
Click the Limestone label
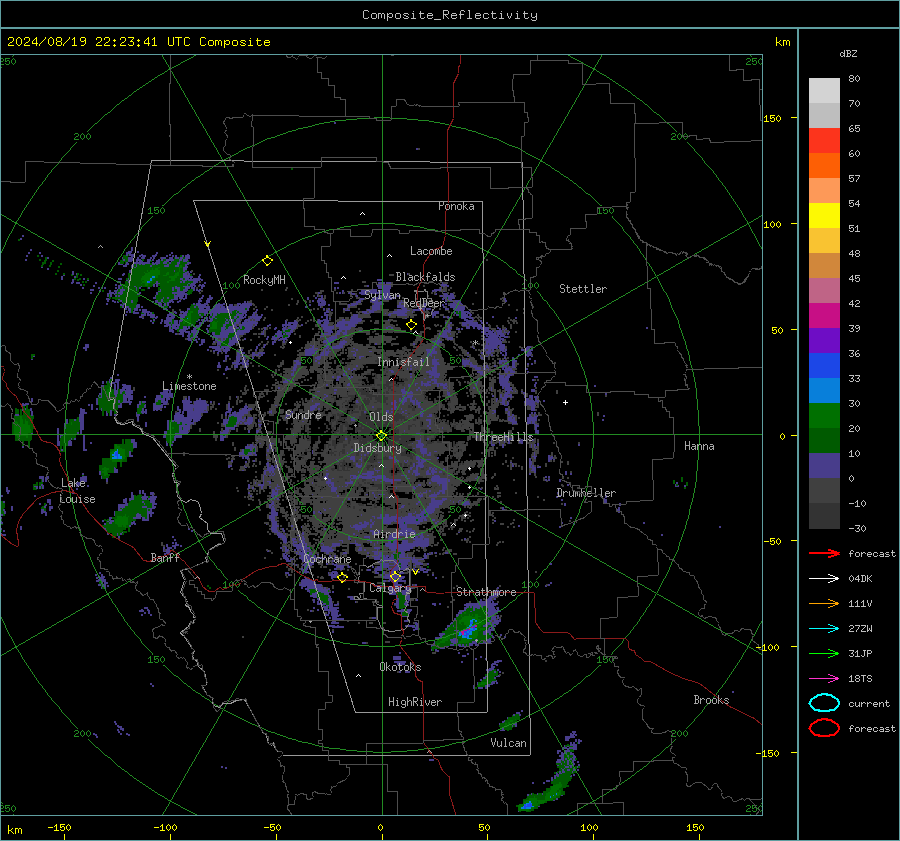point(189,386)
